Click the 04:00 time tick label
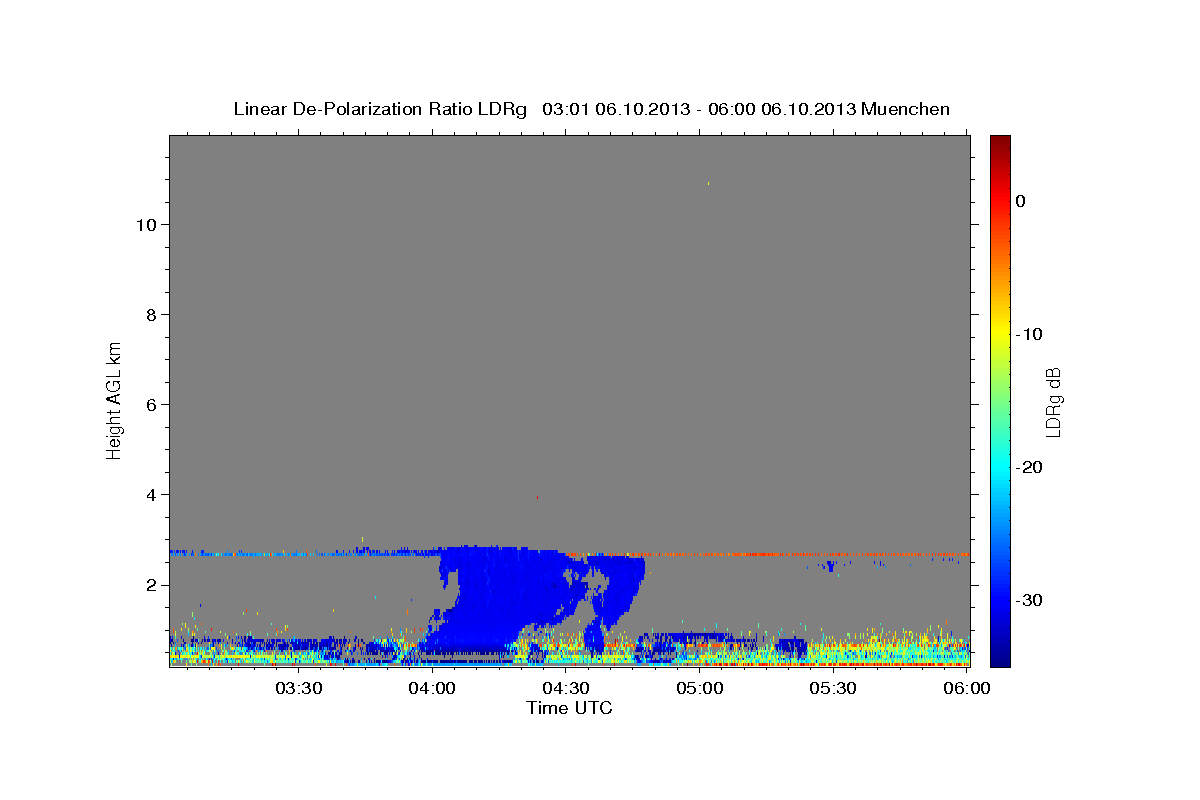1200x800 pixels. click(x=432, y=688)
